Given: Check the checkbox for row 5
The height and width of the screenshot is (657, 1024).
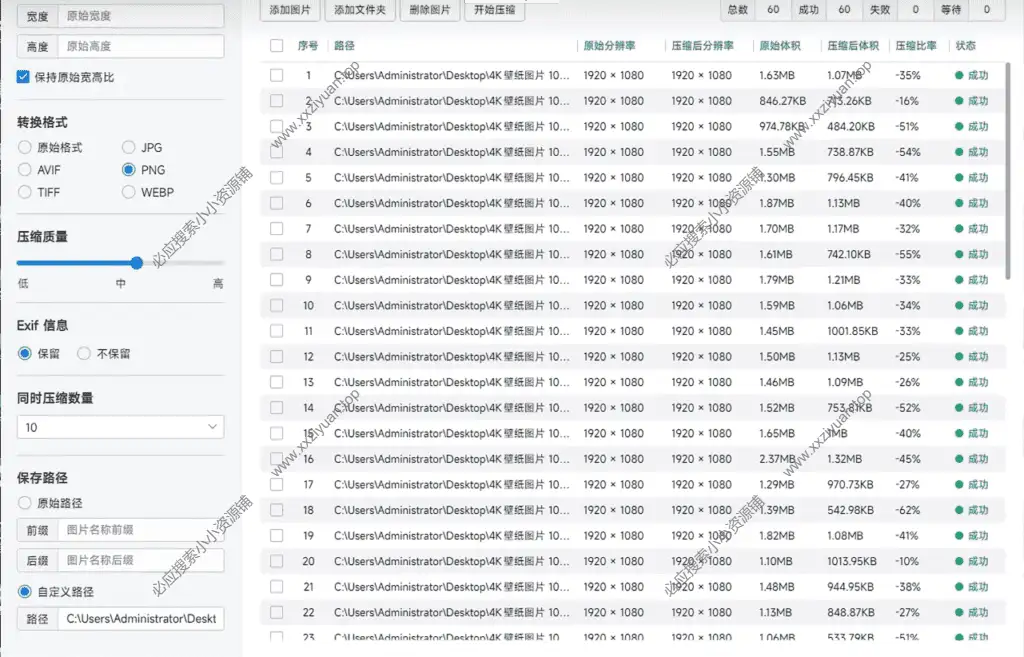Looking at the screenshot, I should [x=277, y=178].
